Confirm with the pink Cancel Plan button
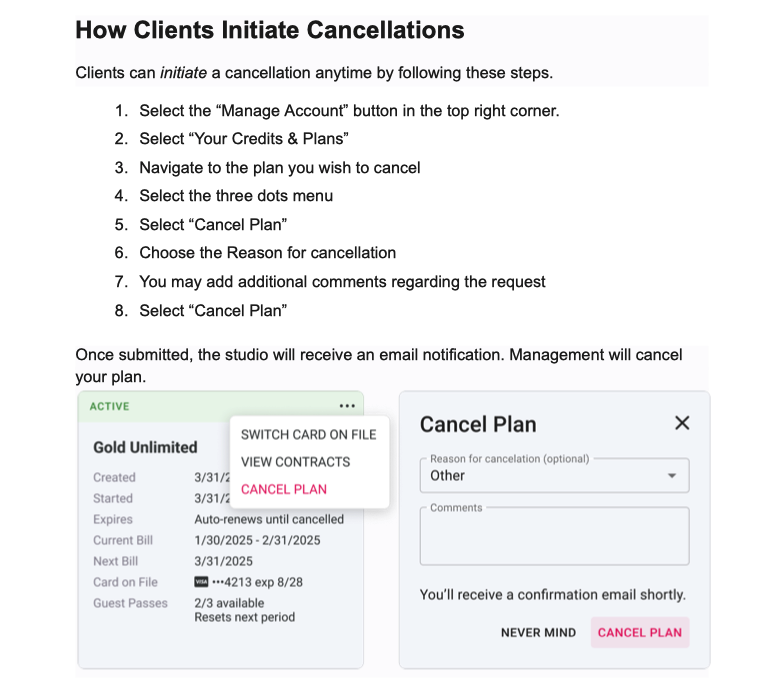The width and height of the screenshot is (773, 691). coord(639,632)
